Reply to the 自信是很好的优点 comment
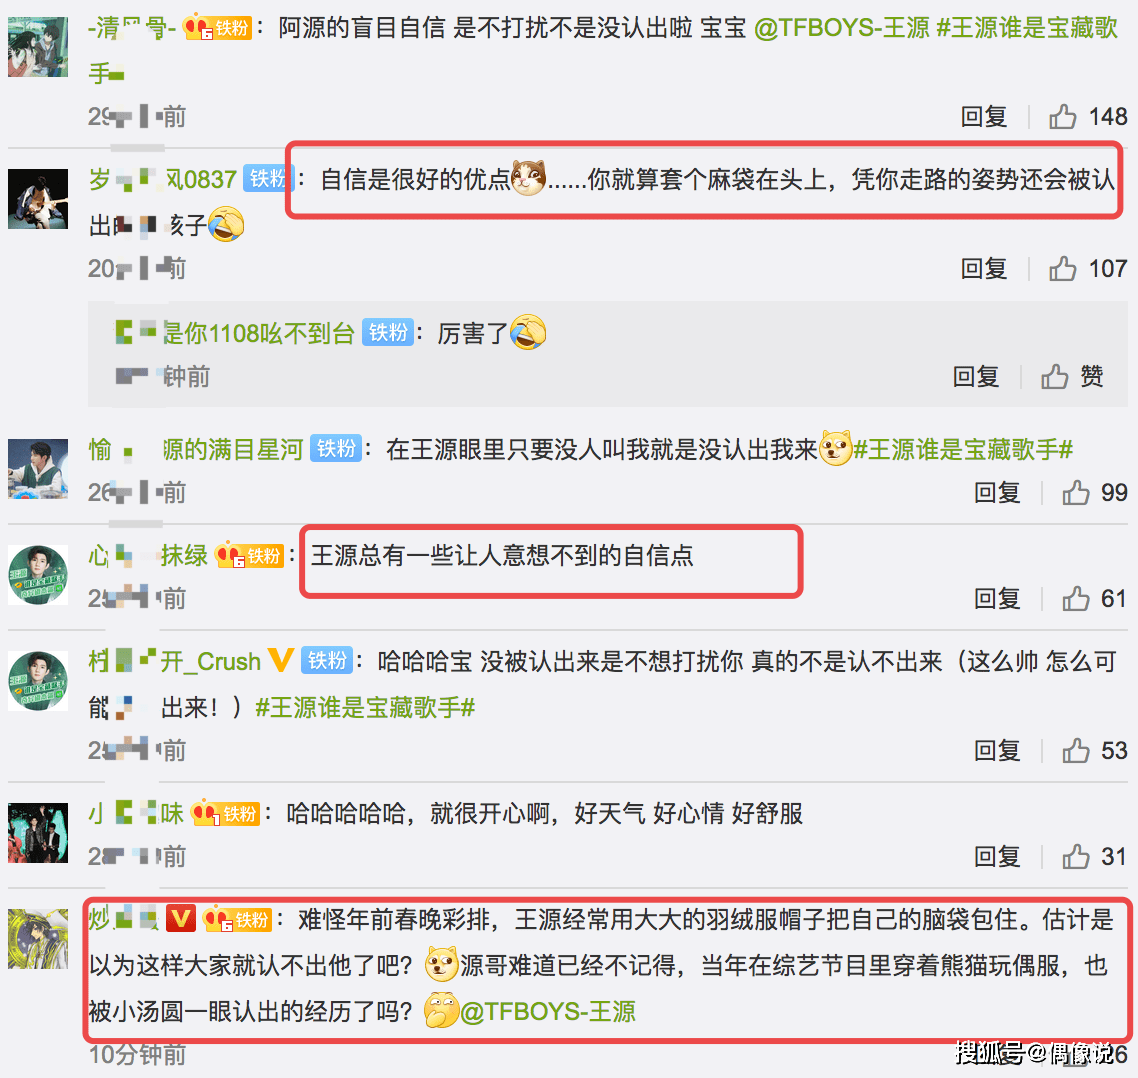 pyautogui.click(x=983, y=269)
